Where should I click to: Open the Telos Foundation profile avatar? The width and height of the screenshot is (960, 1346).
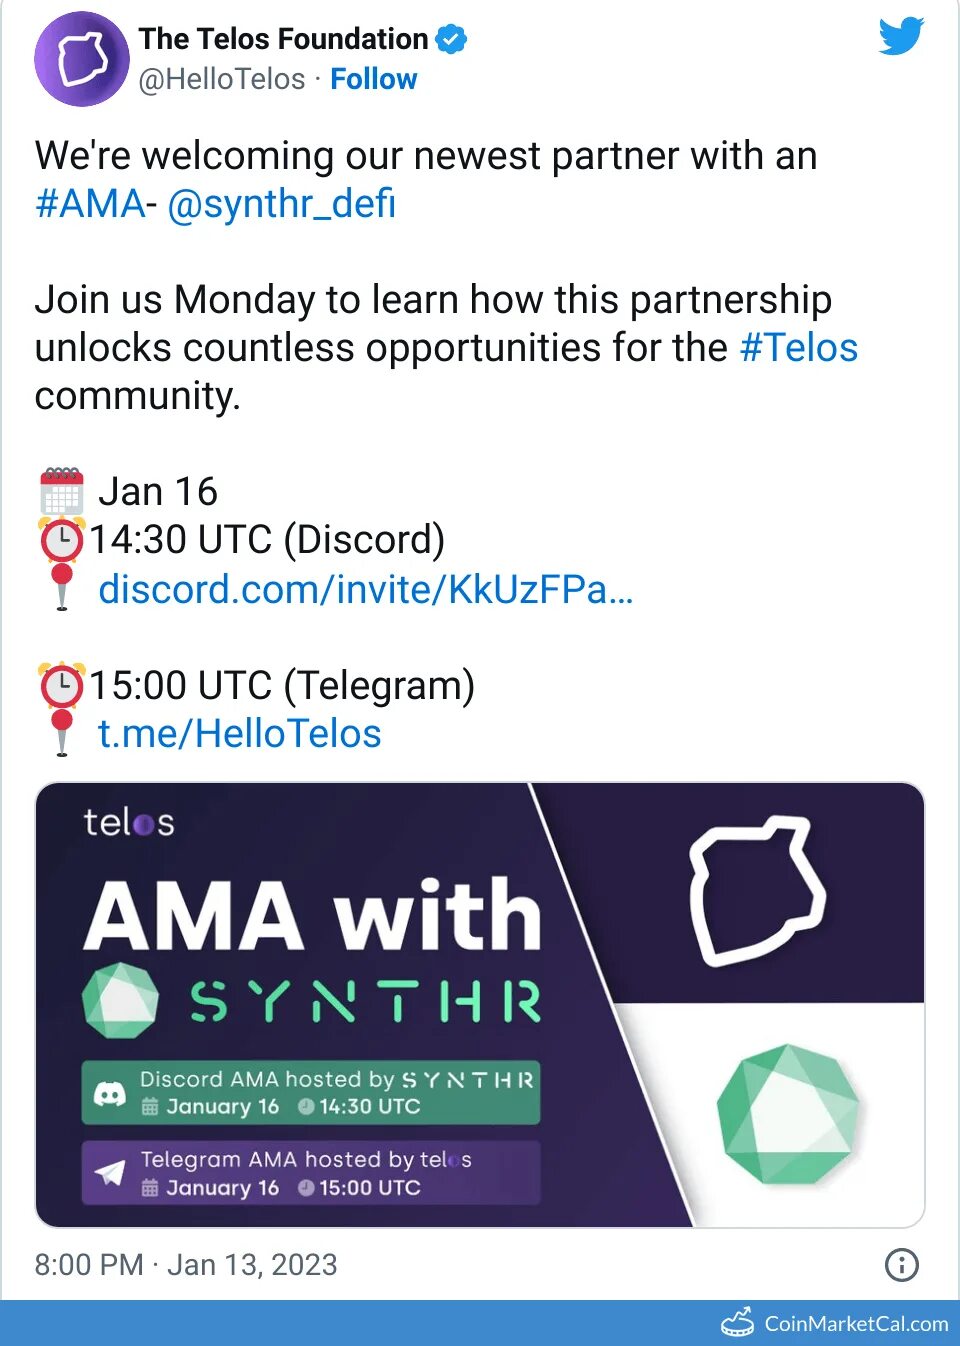point(81,59)
